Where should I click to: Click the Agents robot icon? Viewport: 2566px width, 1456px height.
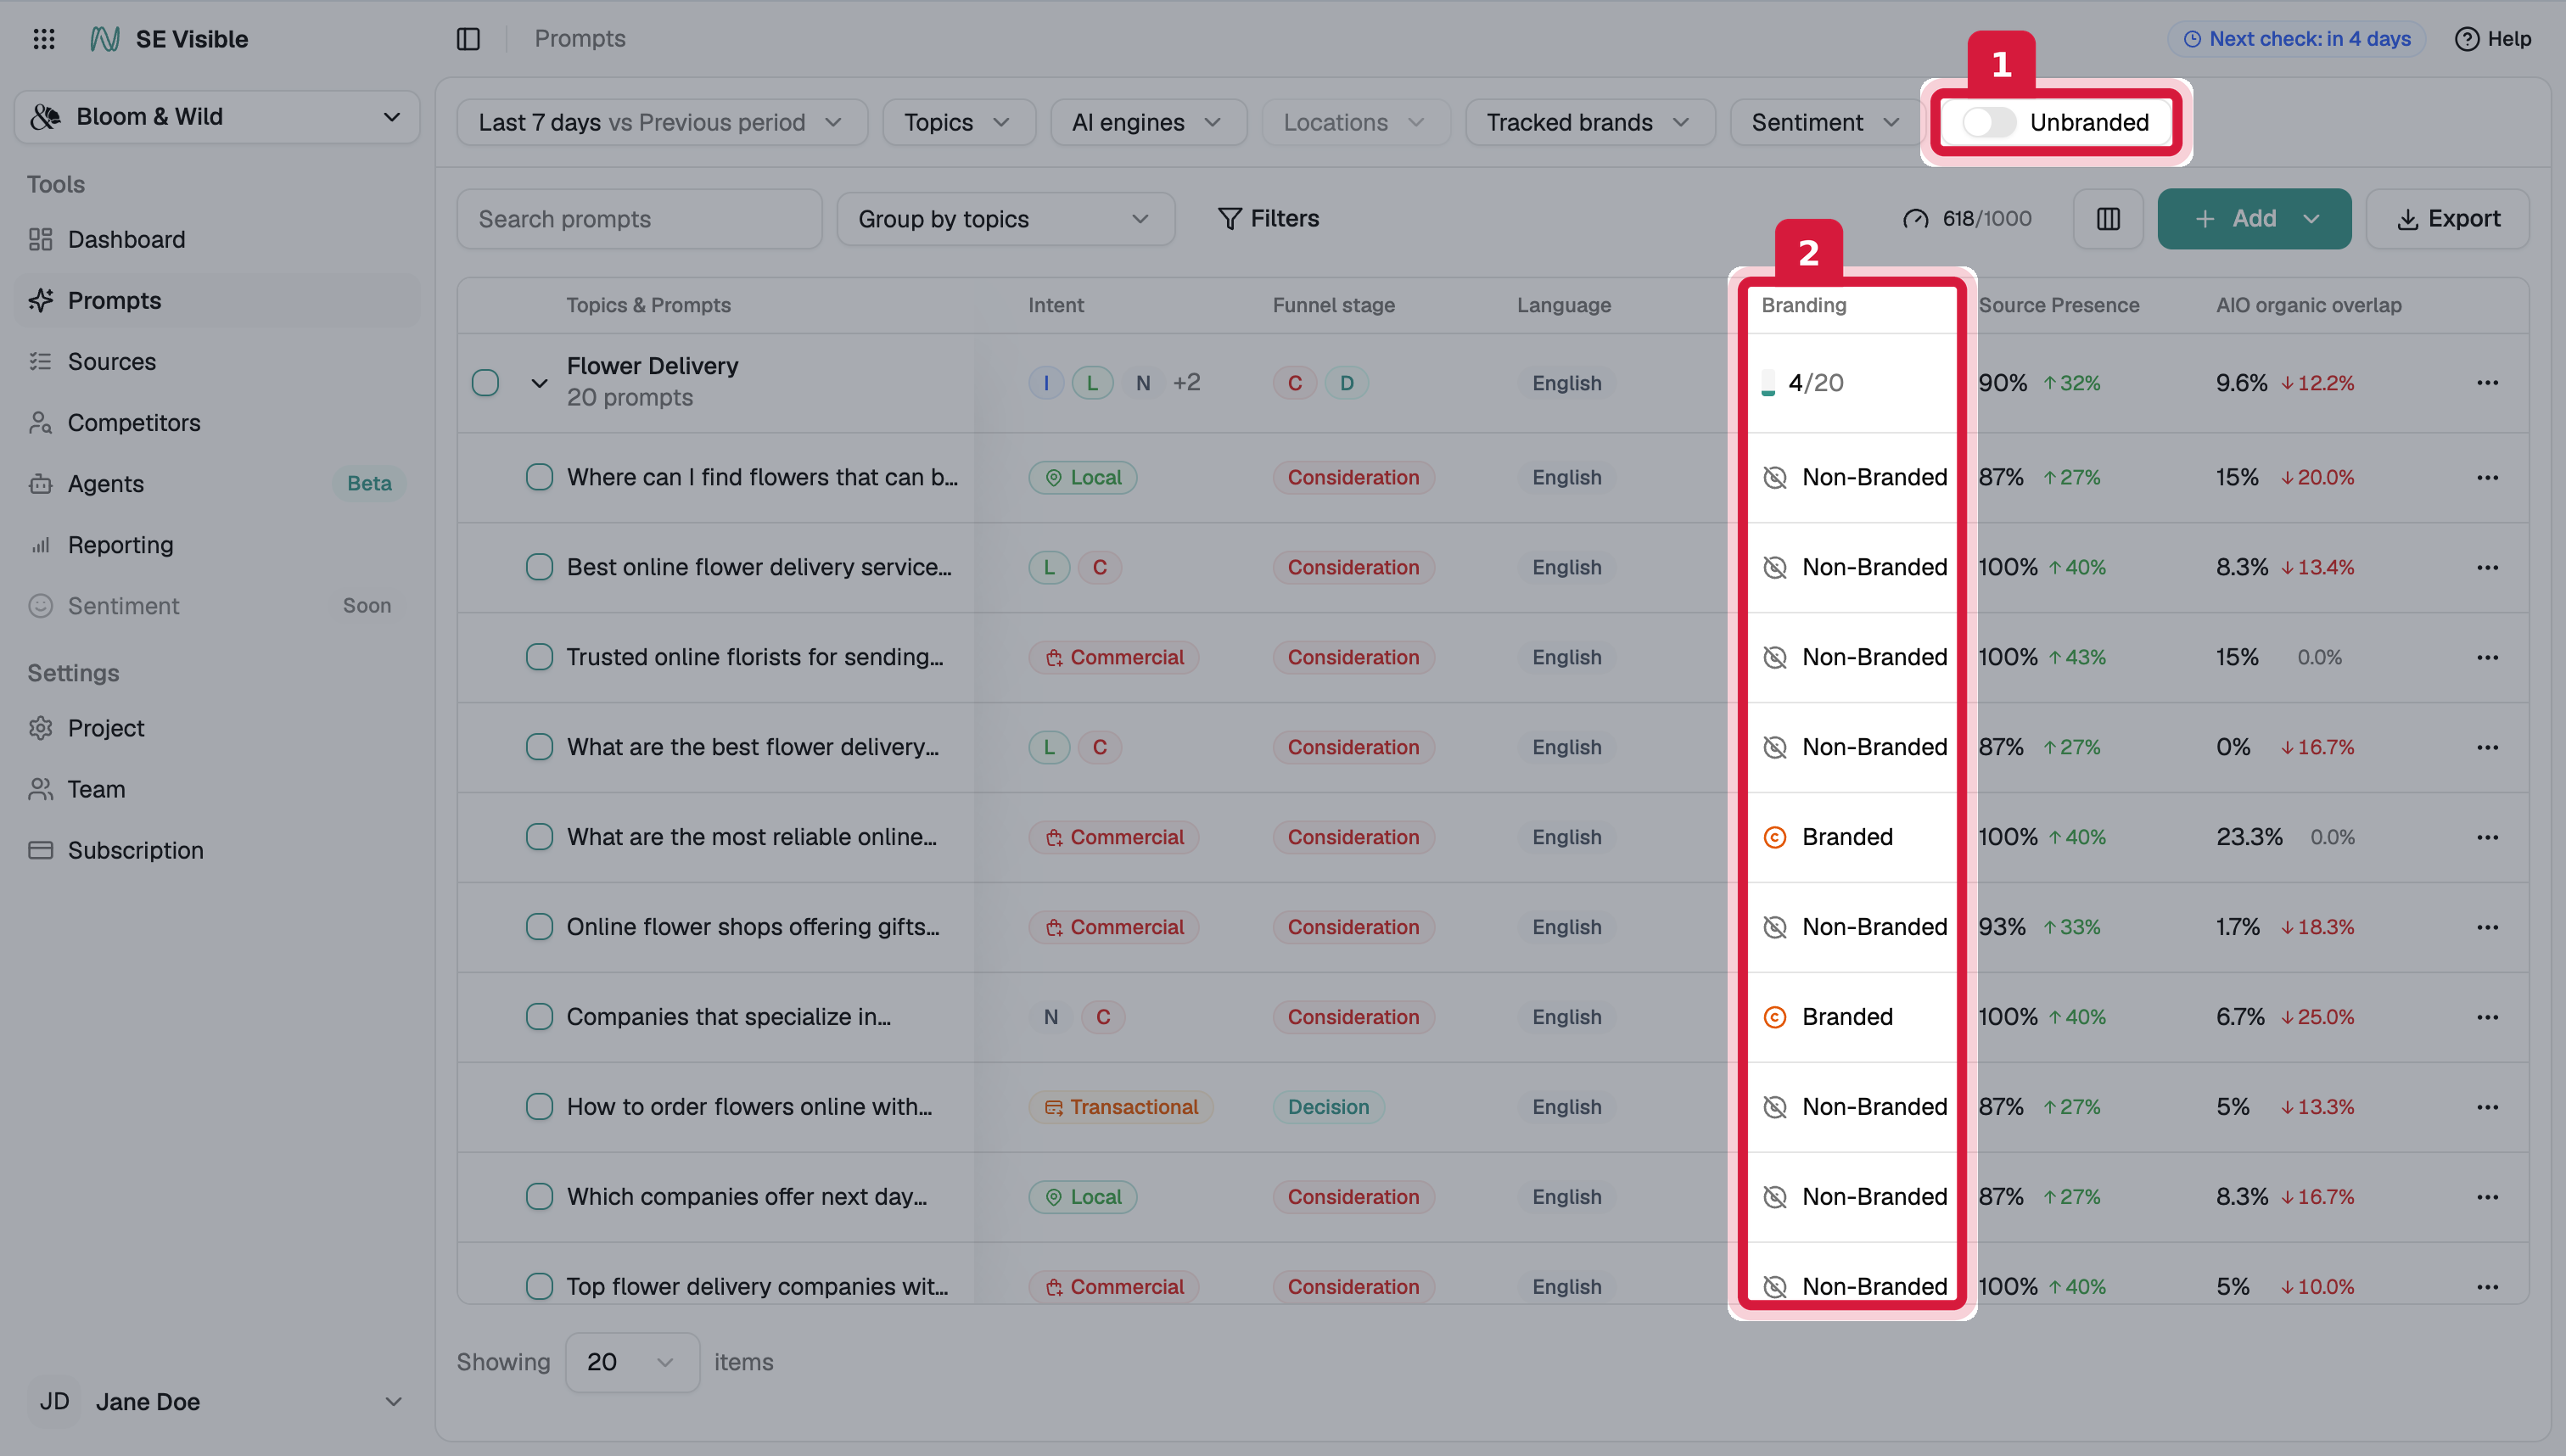40,483
